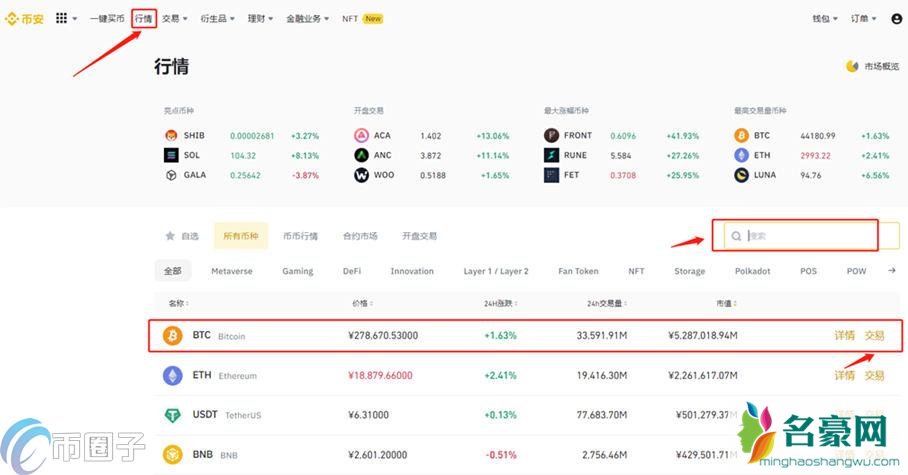Expand the 交易 dropdown menu
The width and height of the screenshot is (908, 475).
[x=175, y=18]
